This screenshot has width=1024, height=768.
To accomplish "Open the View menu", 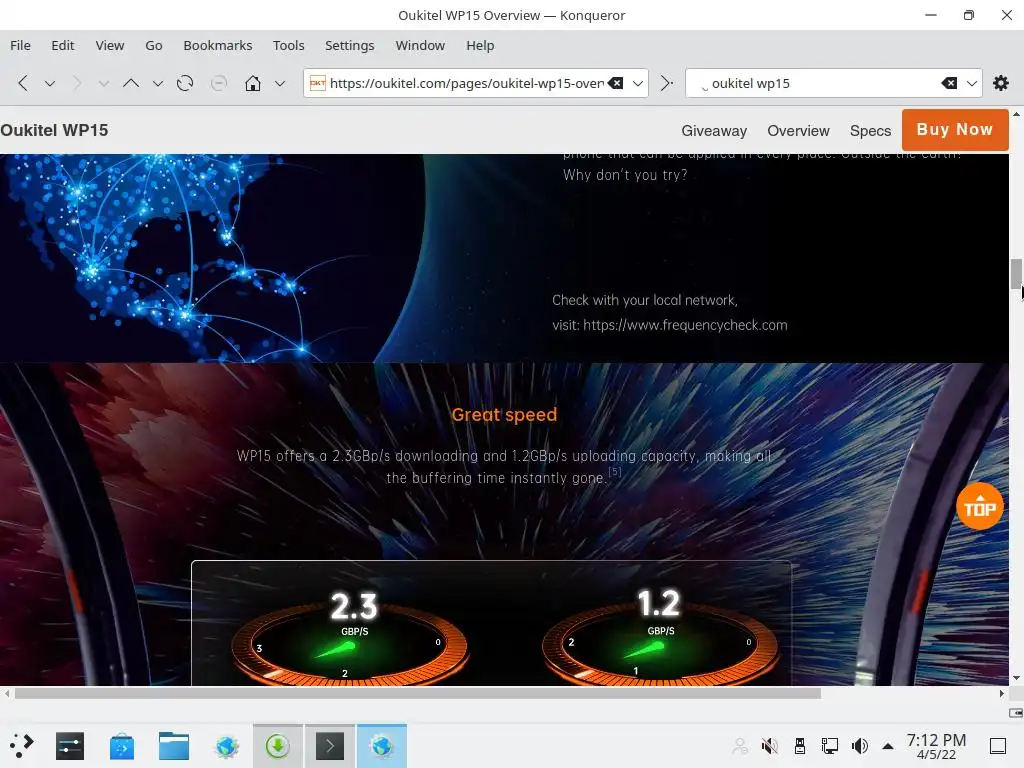I will coord(110,46).
